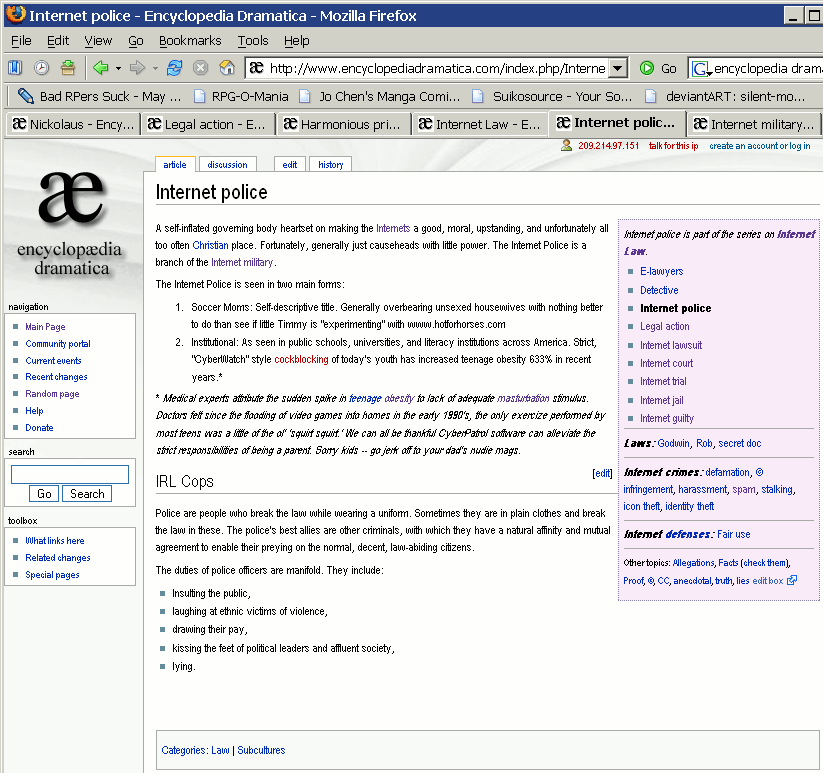
Task: Open the forward button history dropdown
Action: 155,68
